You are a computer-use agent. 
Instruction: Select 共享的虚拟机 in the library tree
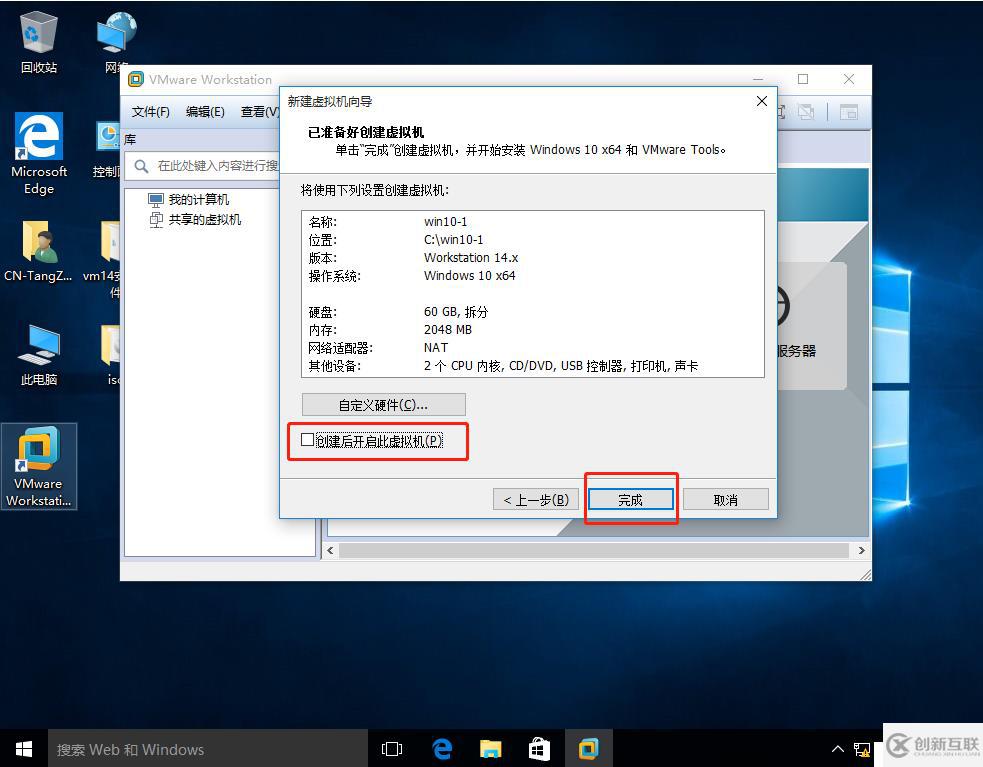[x=204, y=219]
